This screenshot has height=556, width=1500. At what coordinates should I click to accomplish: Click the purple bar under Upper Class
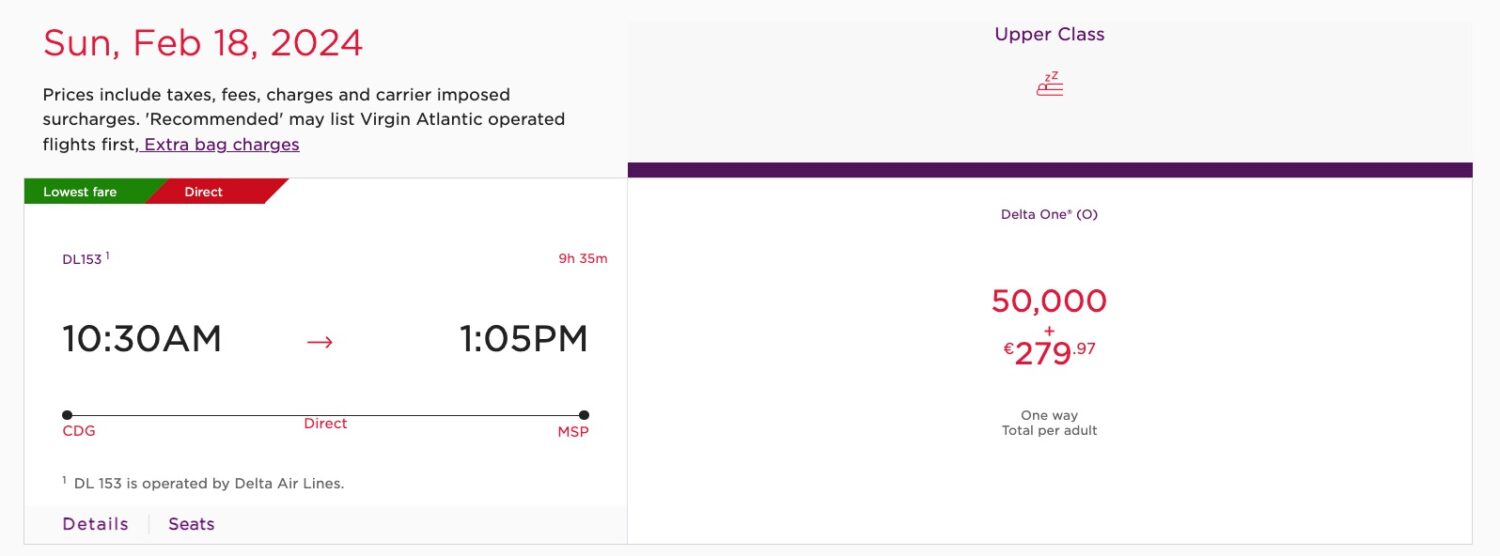pyautogui.click(x=1049, y=170)
